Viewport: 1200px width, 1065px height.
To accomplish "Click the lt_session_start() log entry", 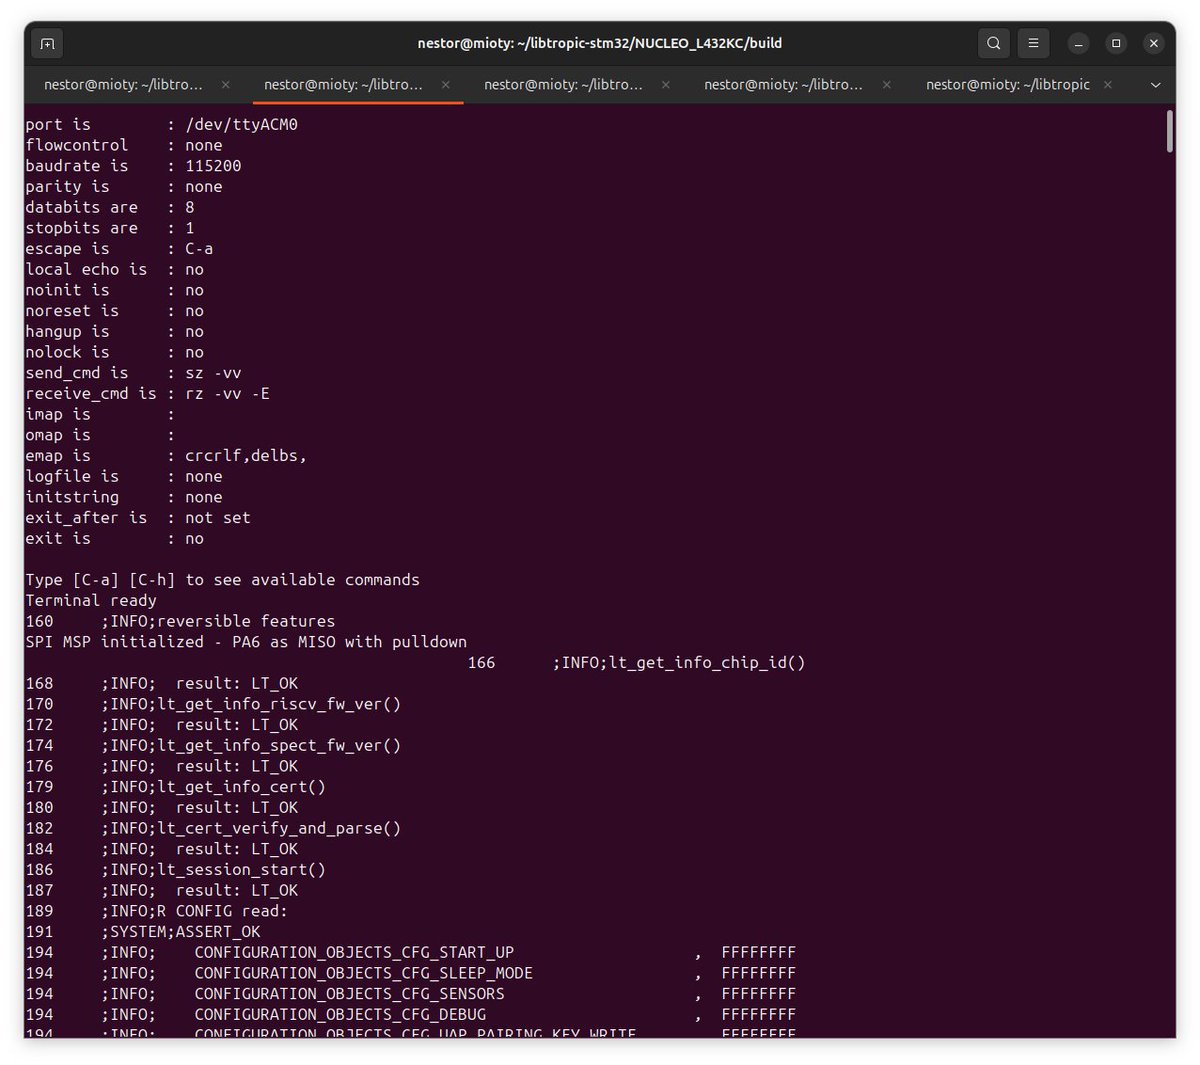I will (x=241, y=870).
